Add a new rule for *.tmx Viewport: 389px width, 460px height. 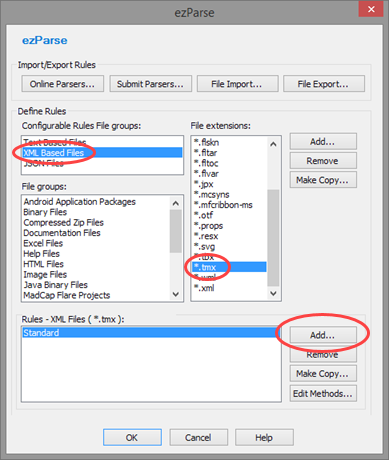click(323, 335)
